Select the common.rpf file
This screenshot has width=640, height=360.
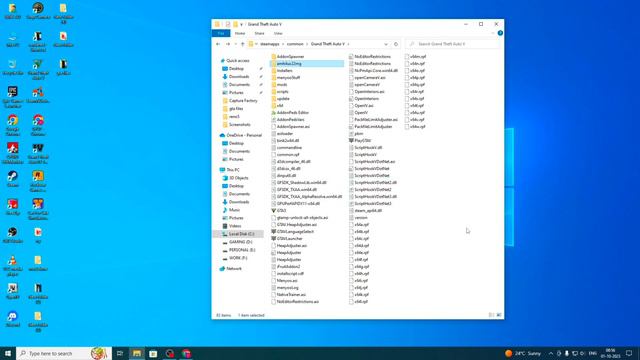[288, 155]
